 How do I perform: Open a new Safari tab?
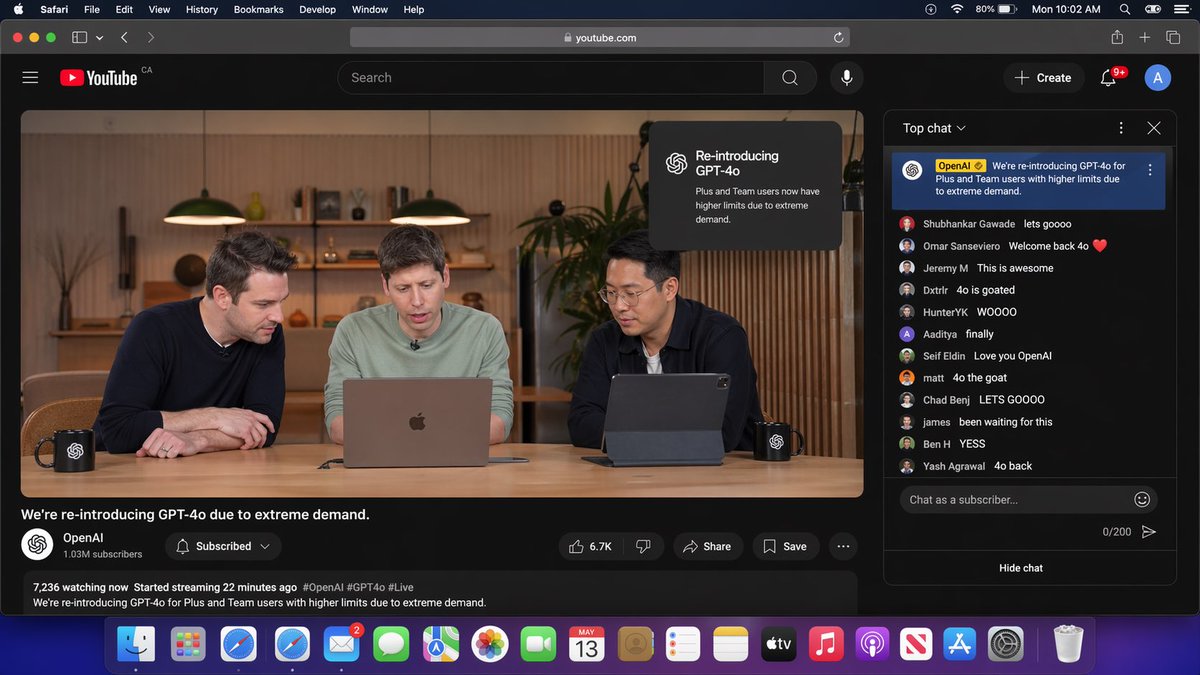(x=1145, y=37)
